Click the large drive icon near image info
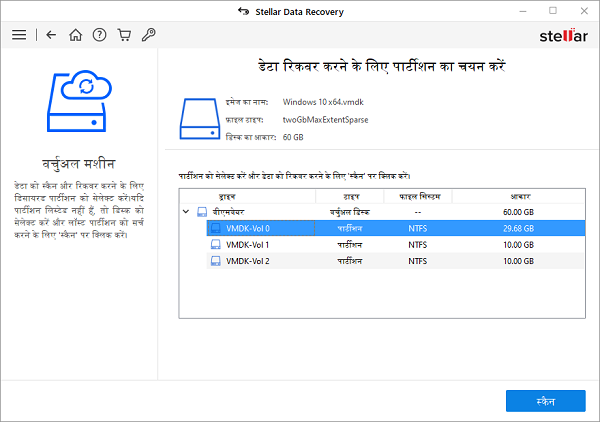The image size is (600, 422). pos(200,119)
